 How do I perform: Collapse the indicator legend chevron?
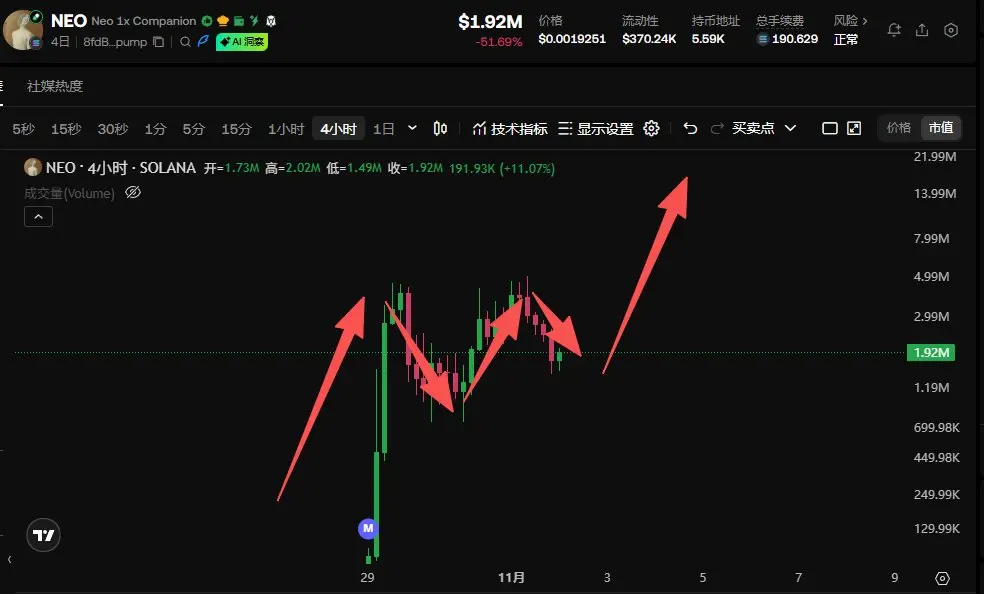[38, 216]
